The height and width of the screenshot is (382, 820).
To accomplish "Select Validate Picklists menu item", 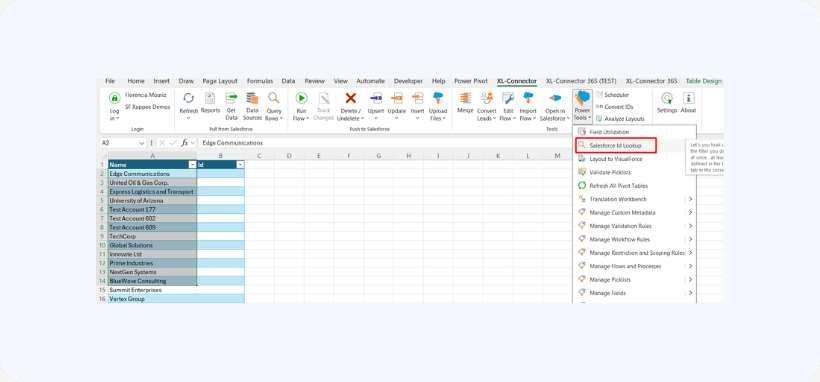I will pos(634,172).
